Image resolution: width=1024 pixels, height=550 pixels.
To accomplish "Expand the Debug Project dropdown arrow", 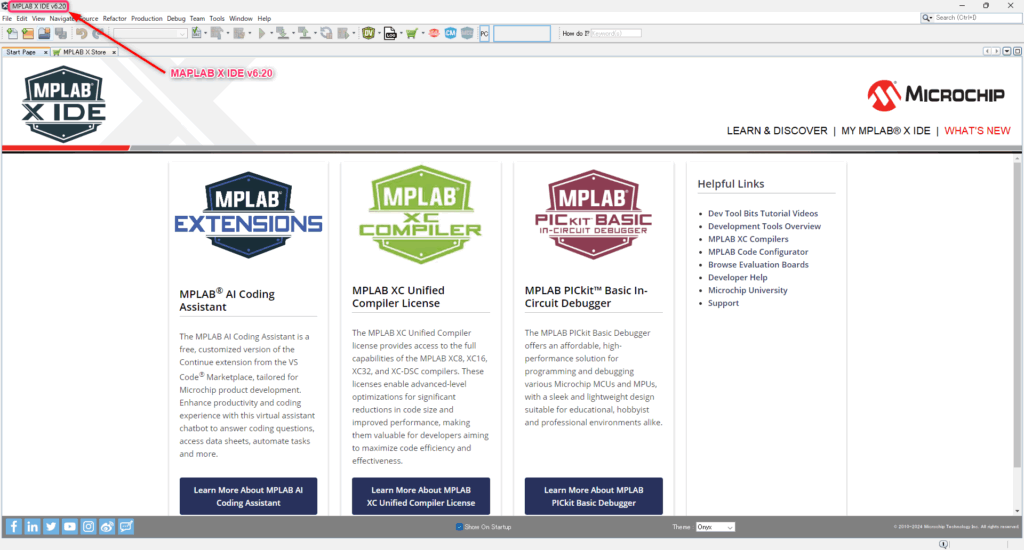I will click(354, 33).
